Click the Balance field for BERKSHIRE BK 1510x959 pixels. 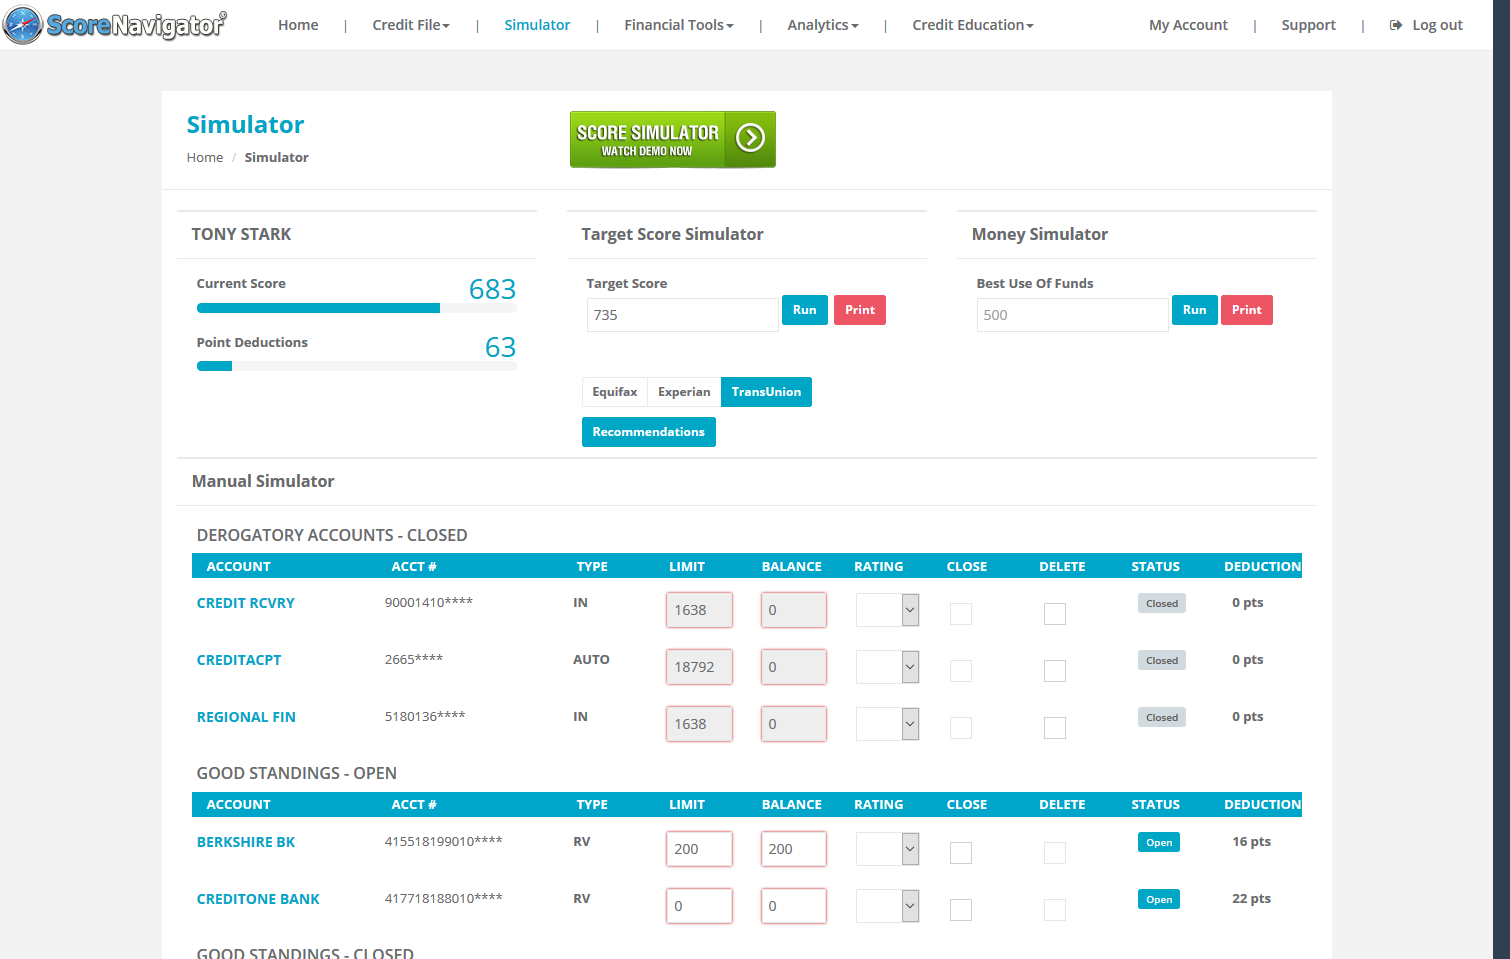click(793, 849)
